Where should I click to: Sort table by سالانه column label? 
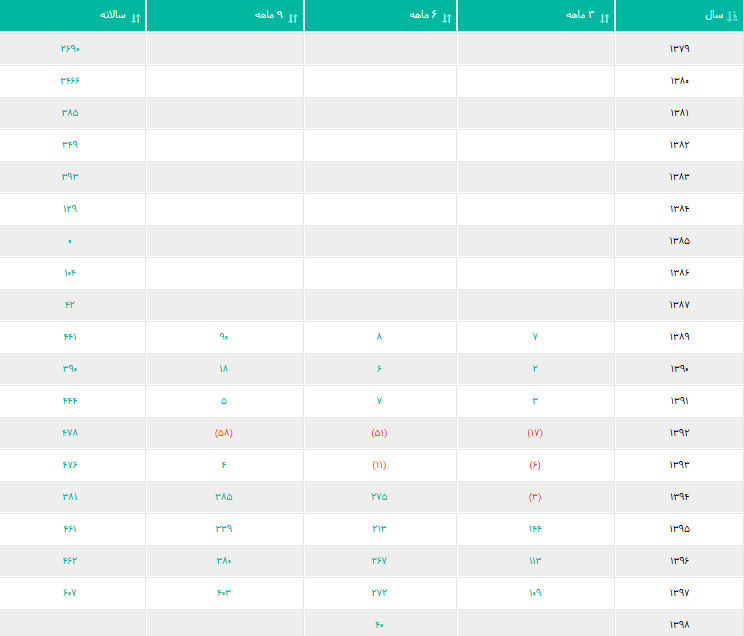pos(113,15)
